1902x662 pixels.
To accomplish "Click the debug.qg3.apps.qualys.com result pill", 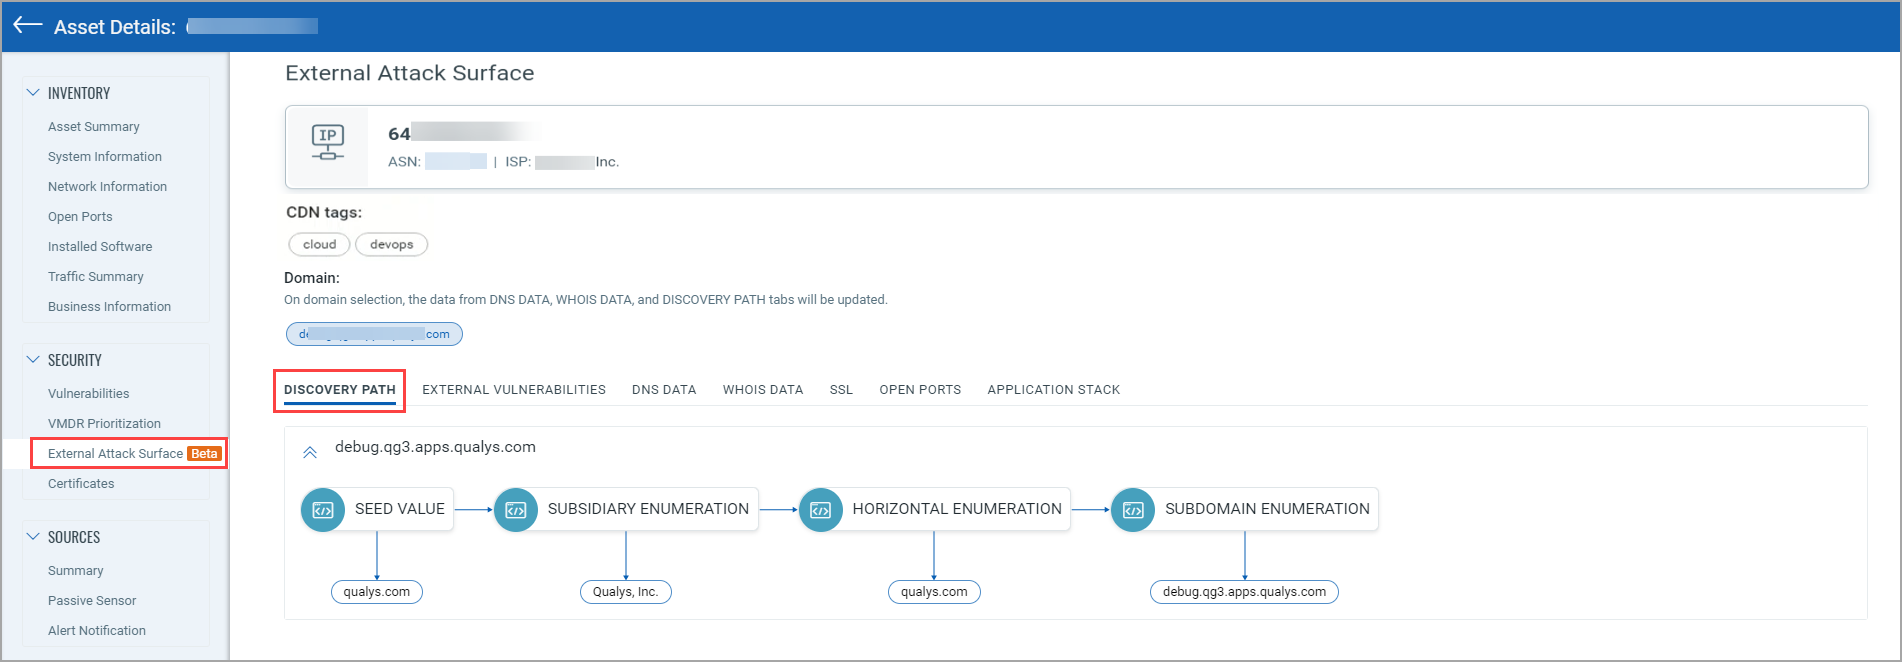I will pos(1244,592).
